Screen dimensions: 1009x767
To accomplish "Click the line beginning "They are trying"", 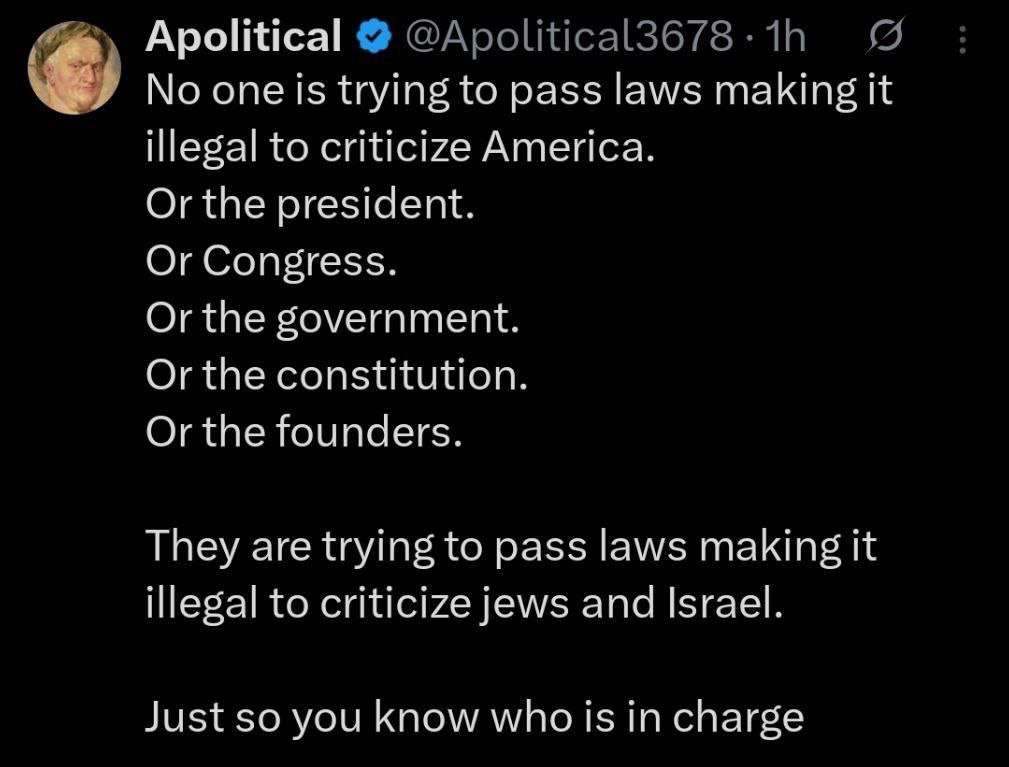I will pos(511,547).
